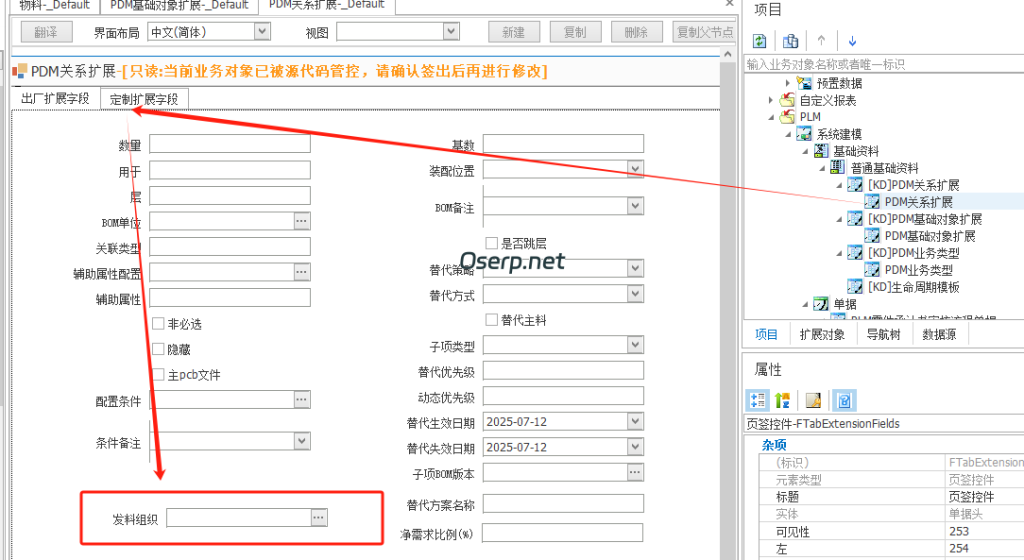Collapse the PLM tree node

771,117
